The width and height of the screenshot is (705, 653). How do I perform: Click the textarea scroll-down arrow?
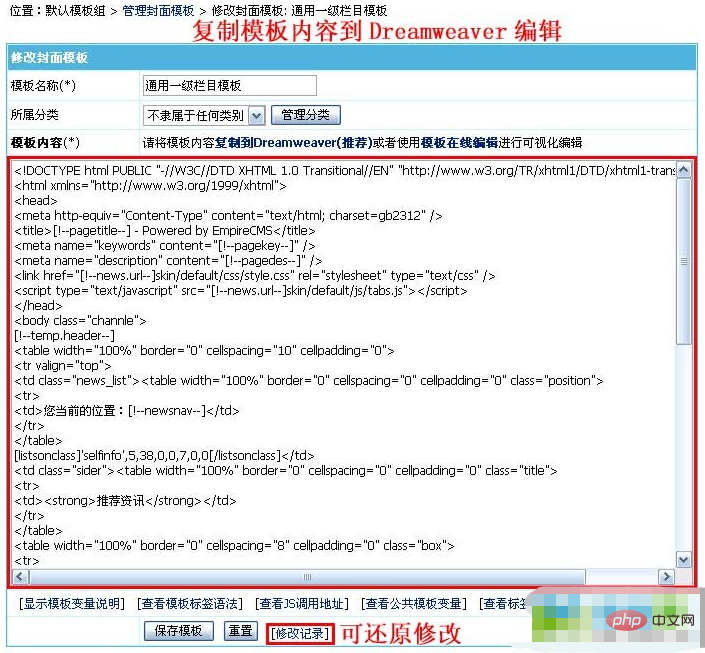pyautogui.click(x=683, y=560)
